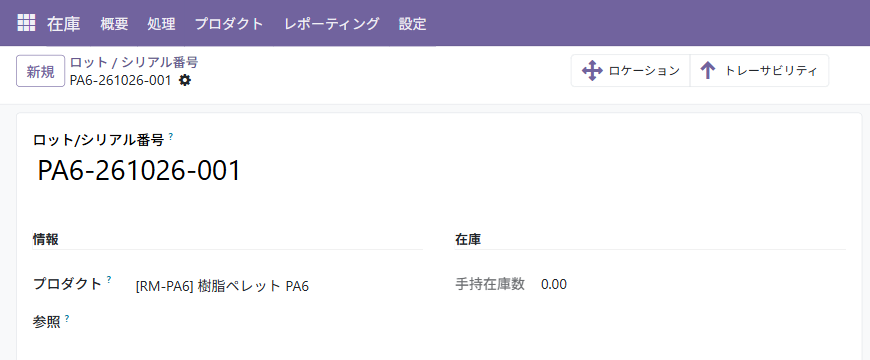Open the apps grid home menu

pos(26,23)
